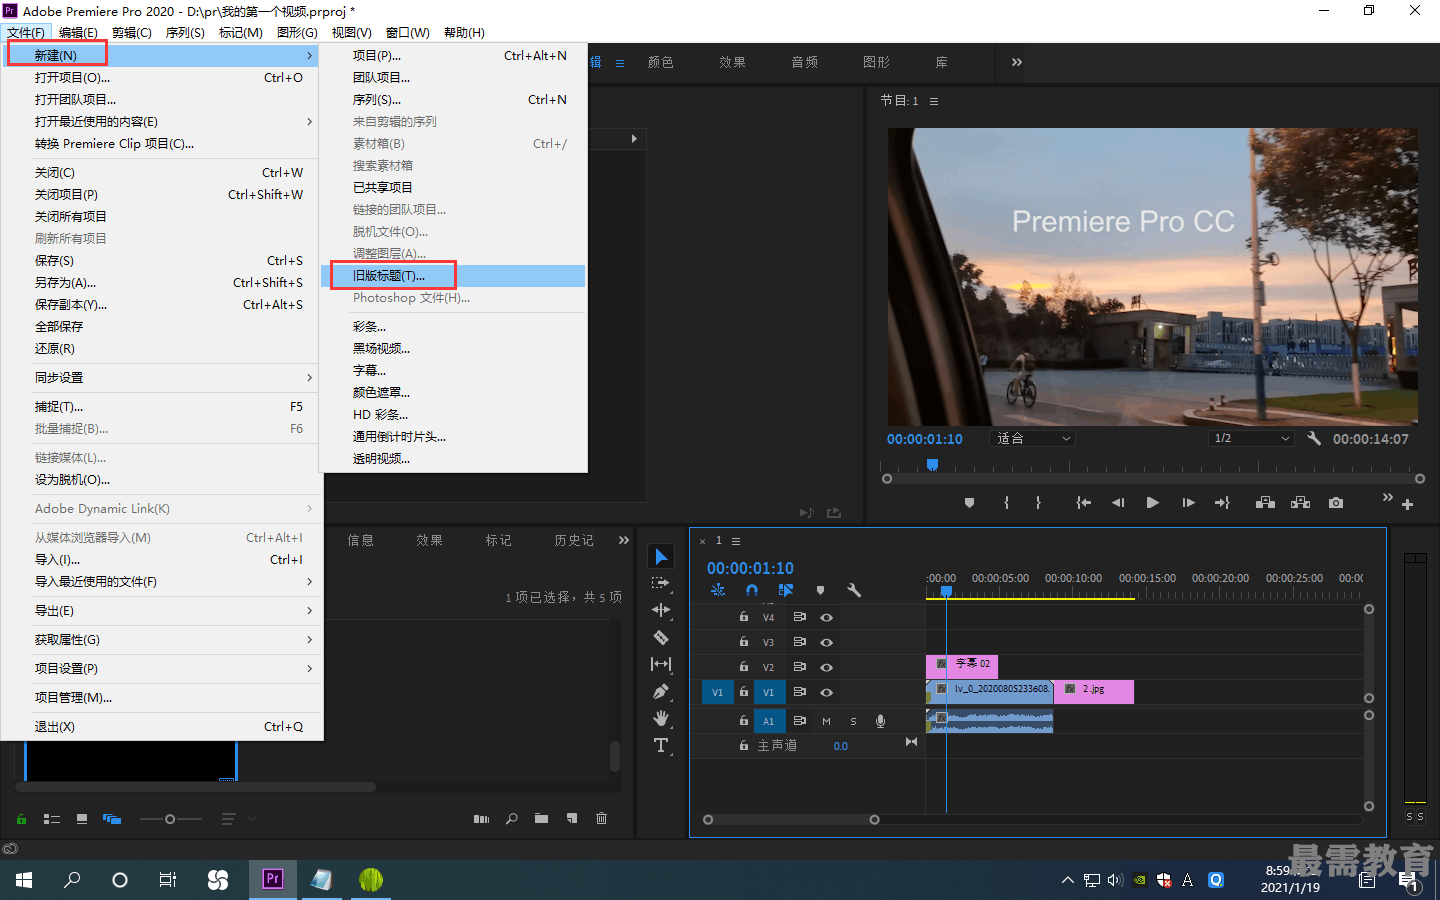This screenshot has width=1440, height=900.
Task: Create New Bin in project panel
Action: (x=541, y=818)
